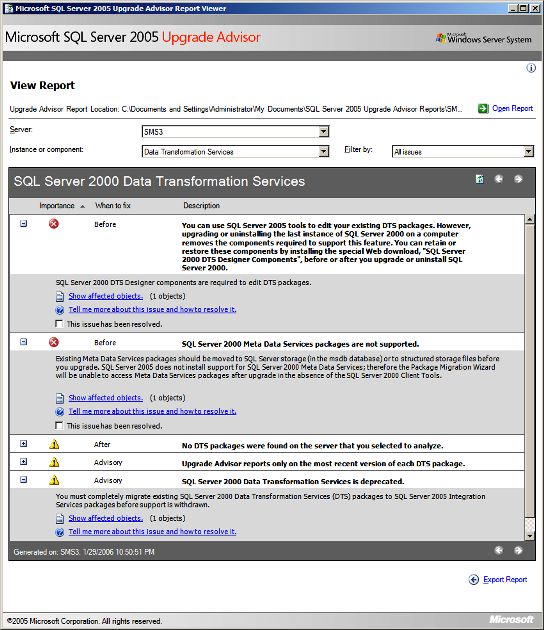Minimize the Report Viewer window
544x630 pixels.
point(513,8)
